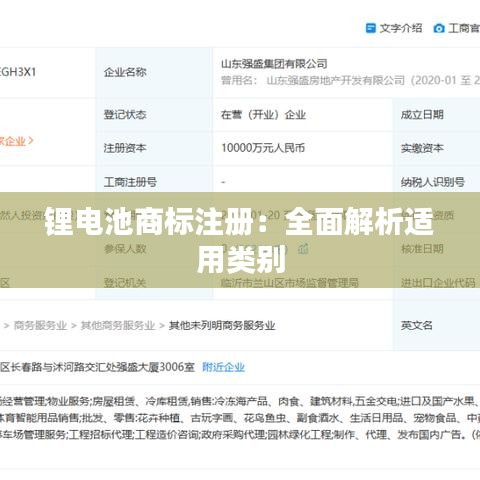Viewport: 480px width, 480px height.
Task: Select the 10000万元人民币 value
Action: [263, 148]
